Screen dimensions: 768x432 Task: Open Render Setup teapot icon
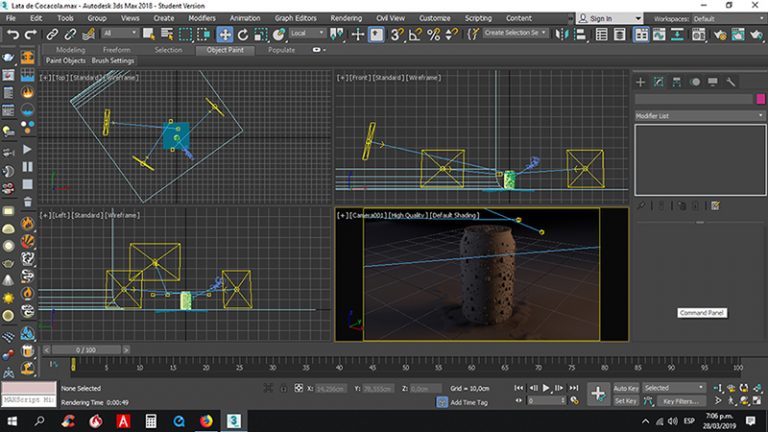click(720, 34)
